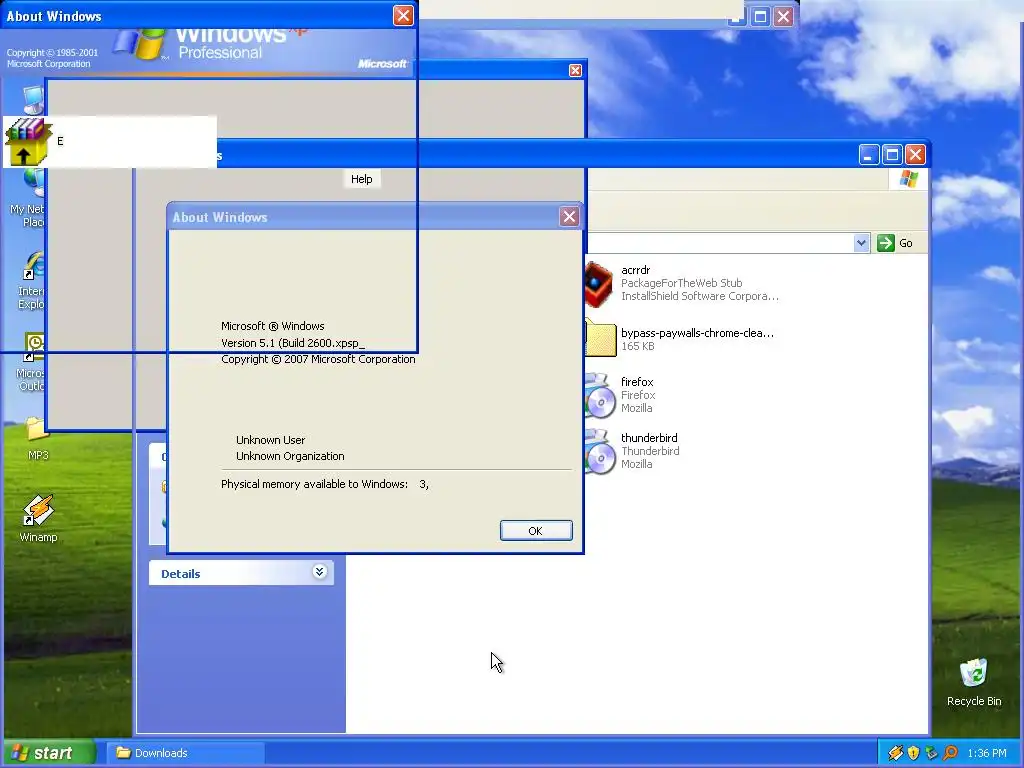This screenshot has height=768, width=1024.
Task: Open the firefox installer disc icon
Action: 600,396
